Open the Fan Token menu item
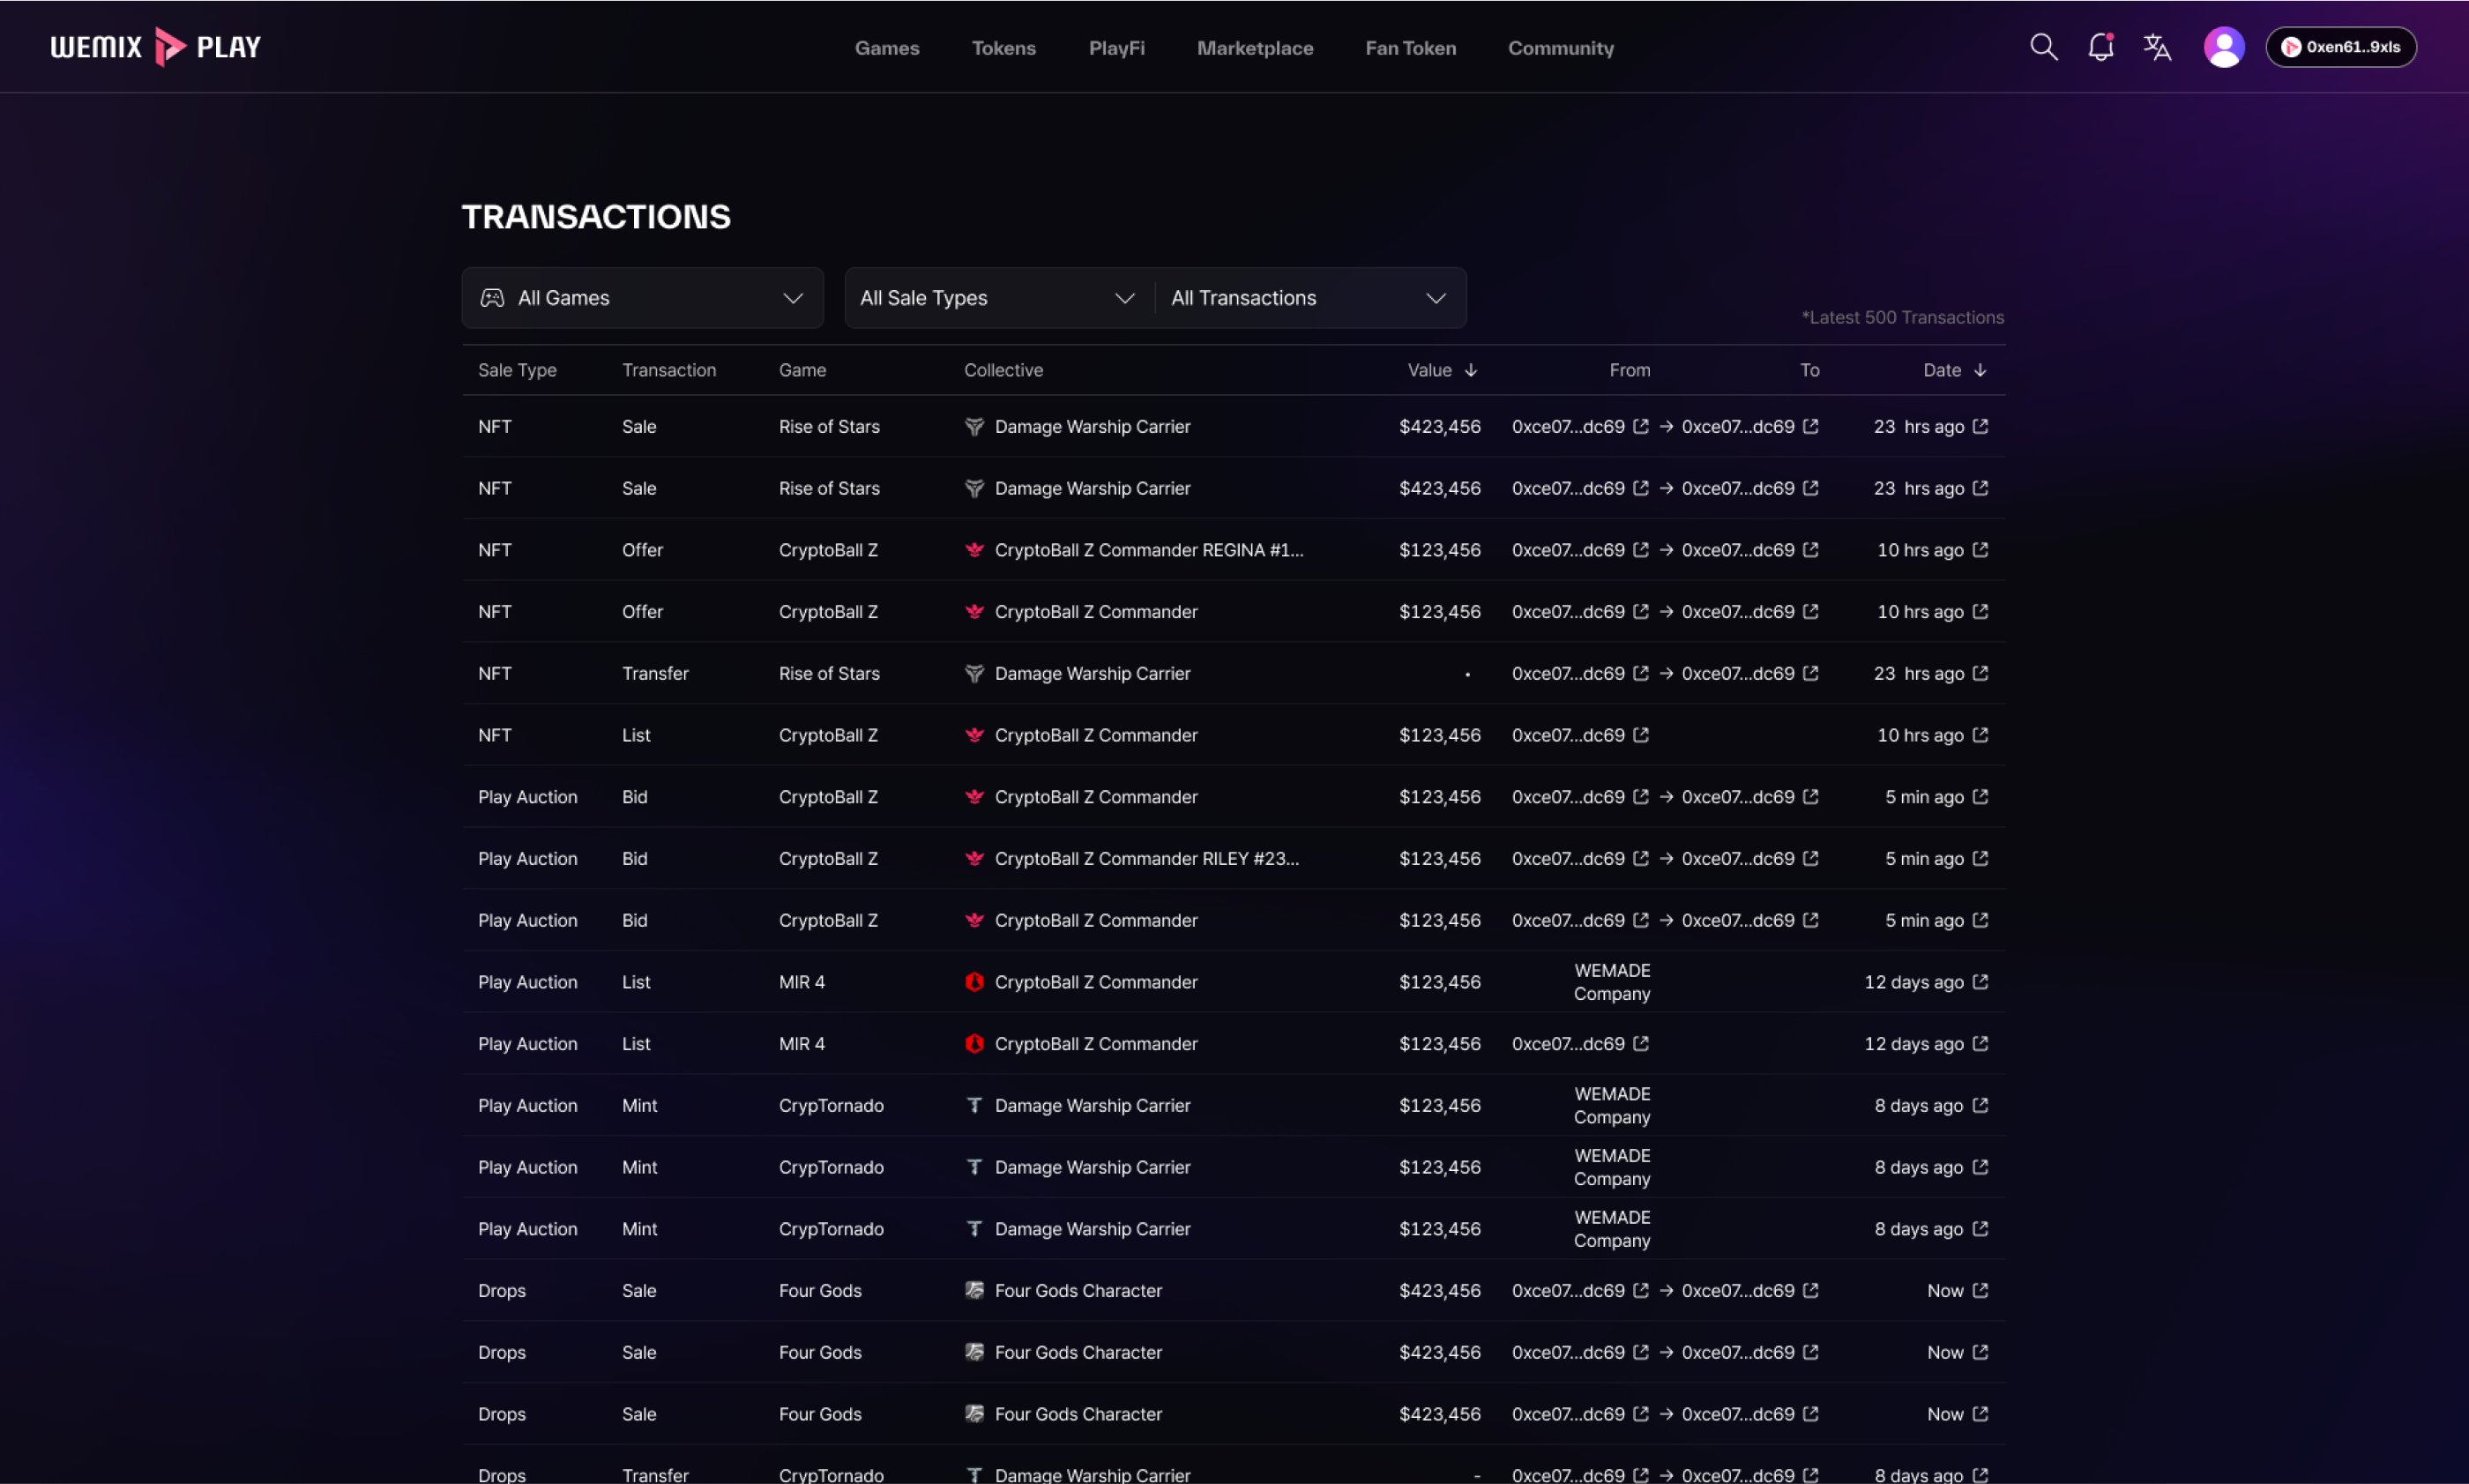The height and width of the screenshot is (1484, 2469). [x=1410, y=48]
